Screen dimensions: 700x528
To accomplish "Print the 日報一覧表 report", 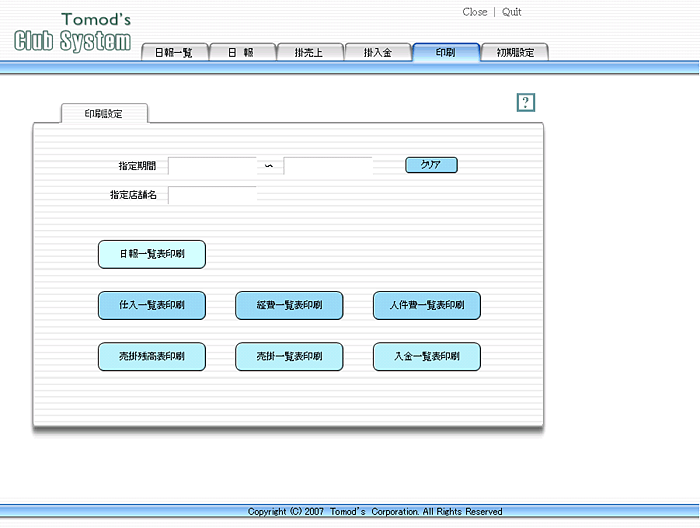I will 152,254.
